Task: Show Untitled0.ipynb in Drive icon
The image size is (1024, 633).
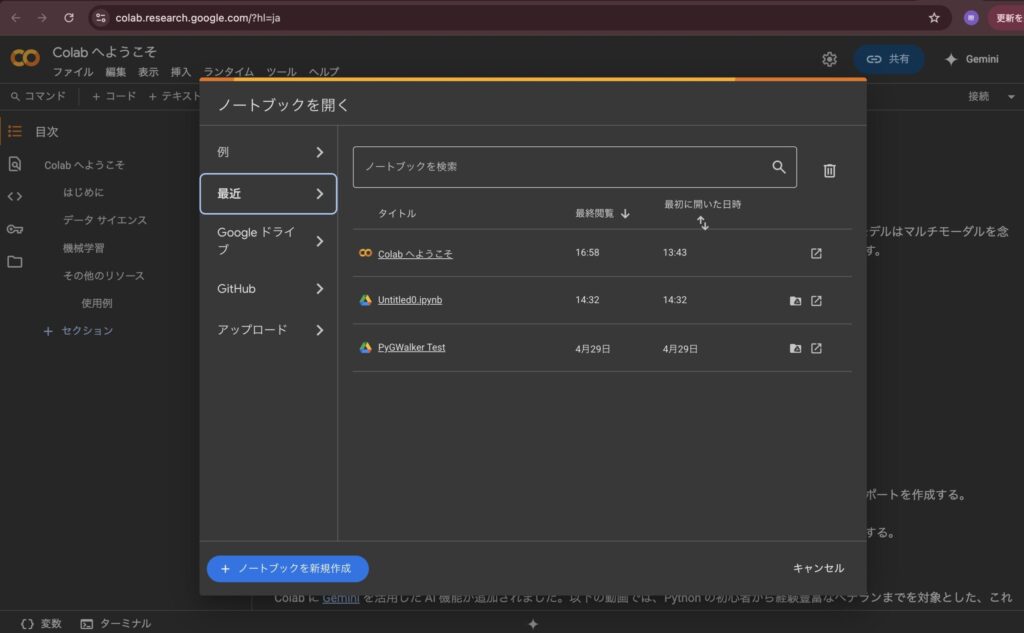Action: (x=795, y=300)
